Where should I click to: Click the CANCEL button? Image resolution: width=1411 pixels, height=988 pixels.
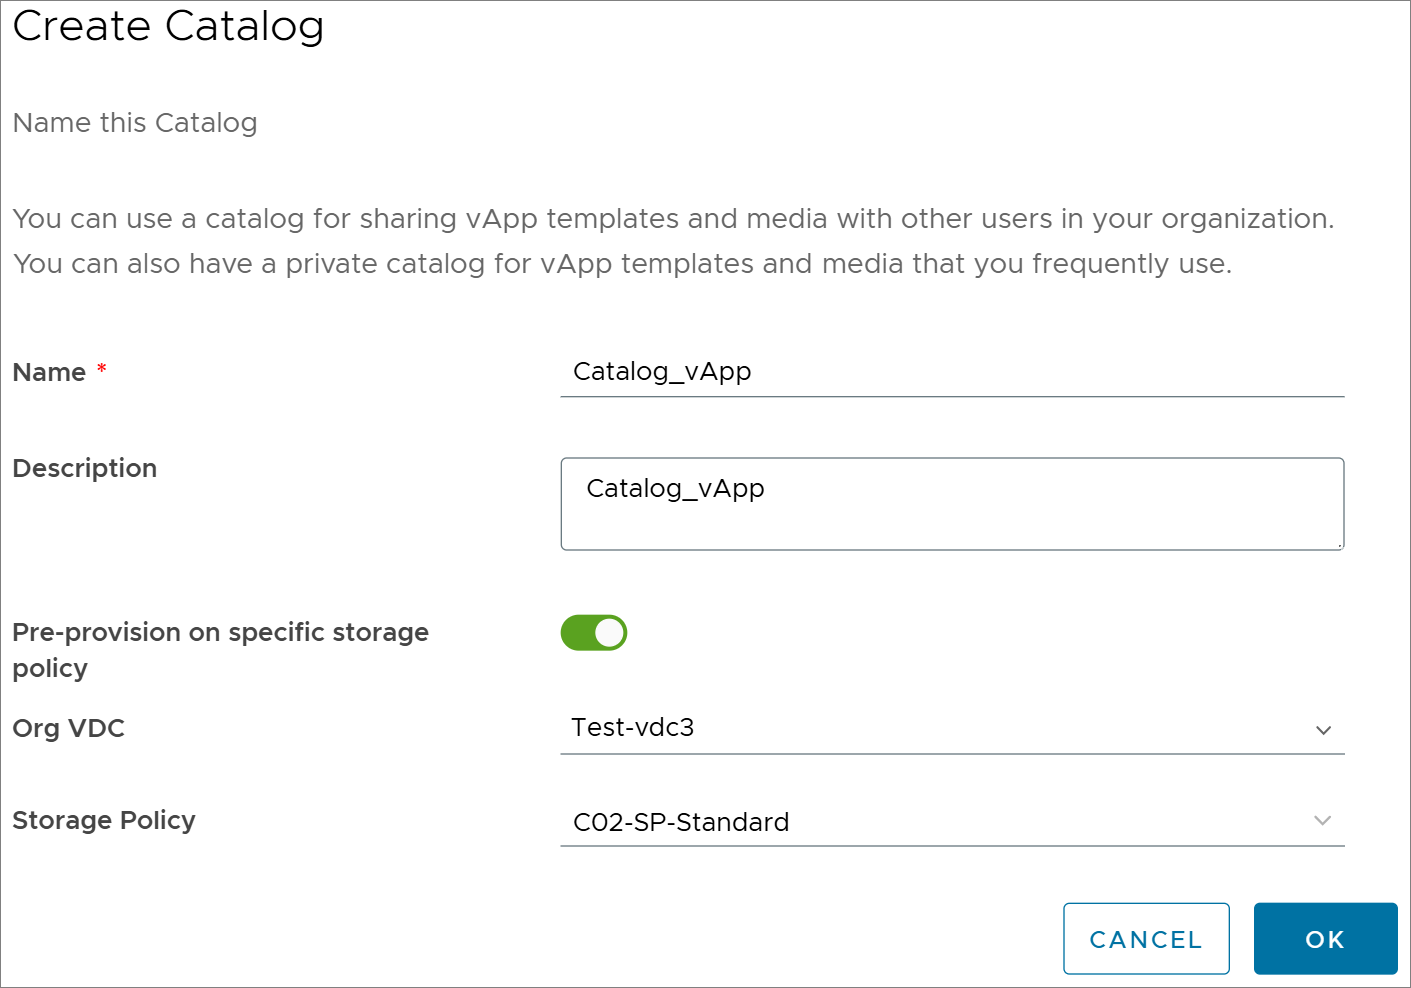pyautogui.click(x=1146, y=939)
